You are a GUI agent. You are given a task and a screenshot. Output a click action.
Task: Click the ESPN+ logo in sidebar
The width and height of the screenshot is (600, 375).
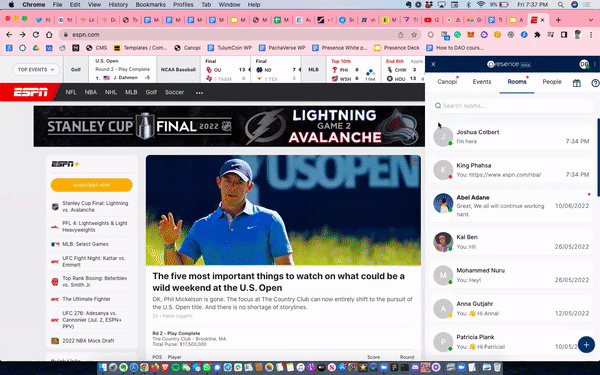(65, 164)
